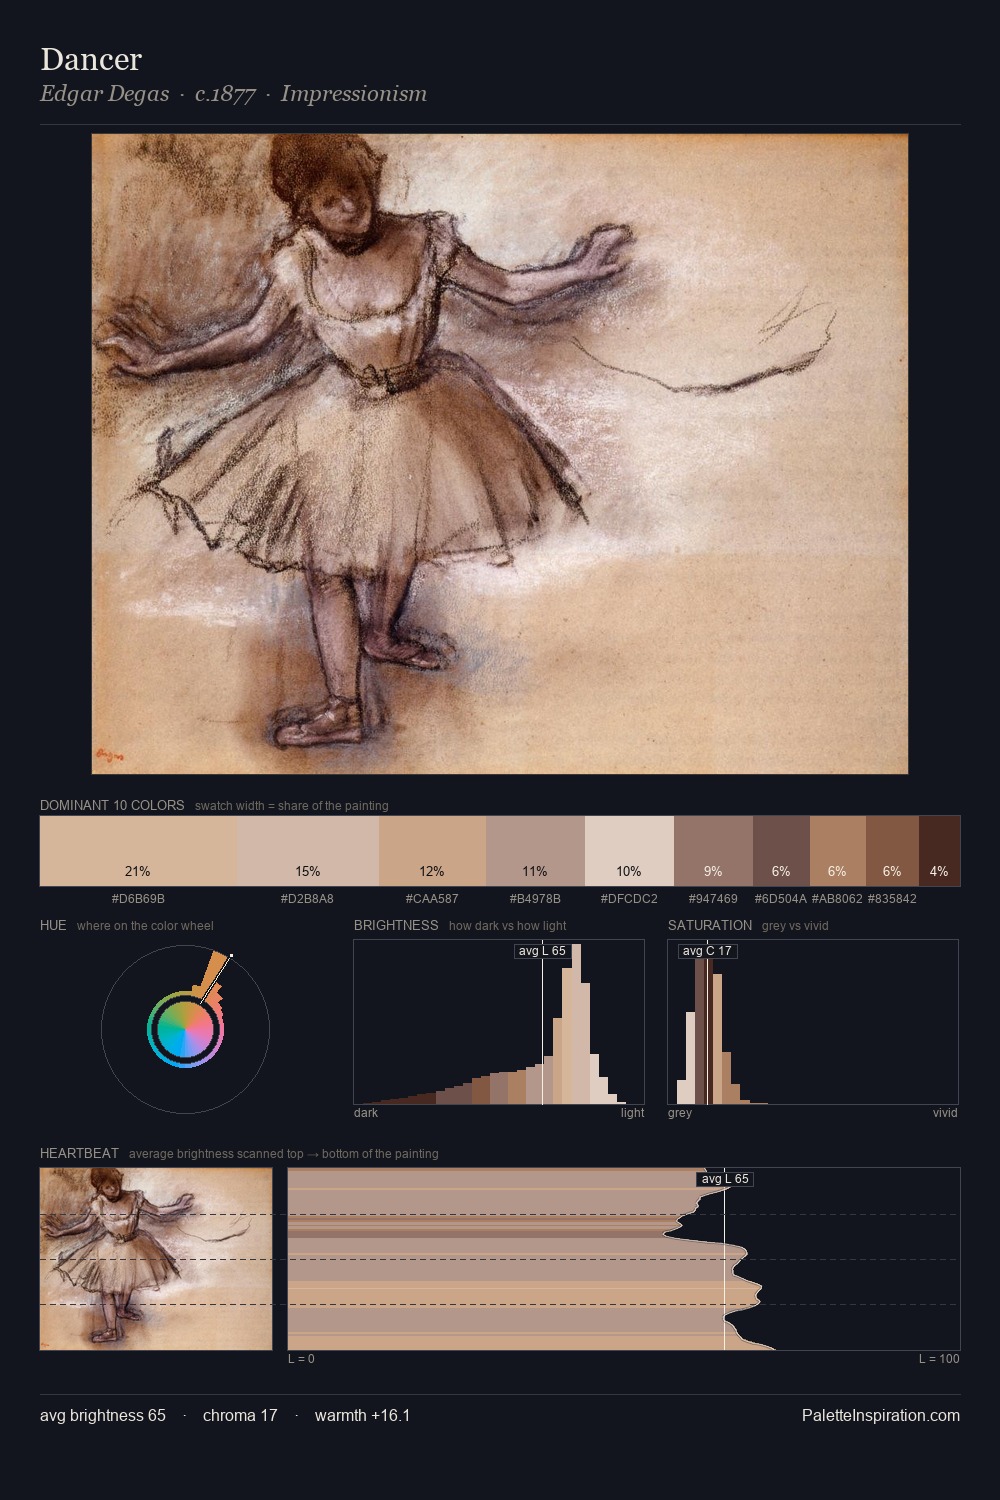Click the 'Dancer' title

point(91,59)
